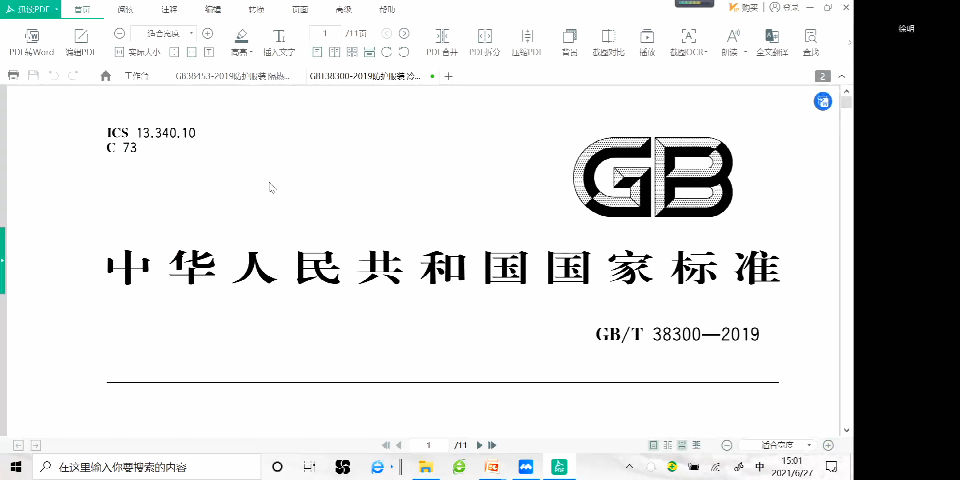This screenshot has height=480, width=960.
Task: Zoom in using status bar plus button
Action: click(828, 445)
